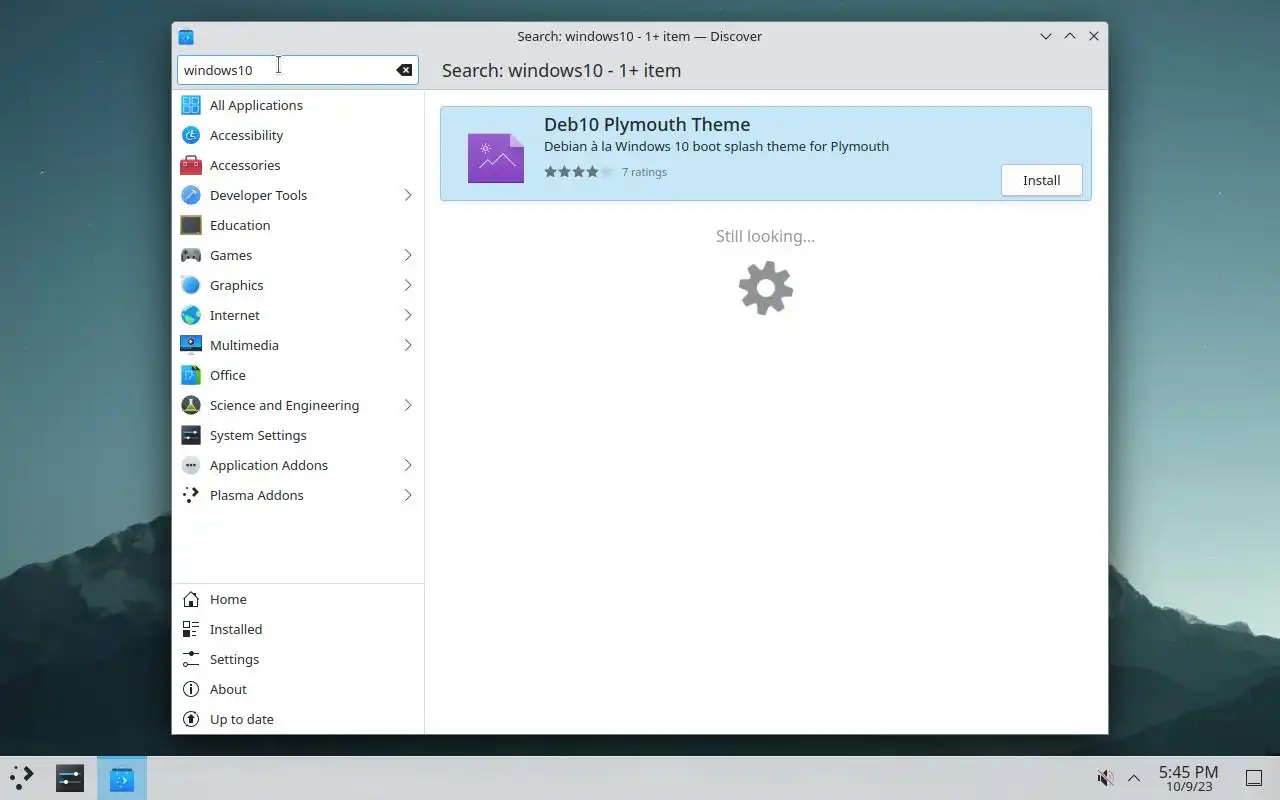Open the Accessories label
The image size is (1280, 800).
tap(245, 165)
